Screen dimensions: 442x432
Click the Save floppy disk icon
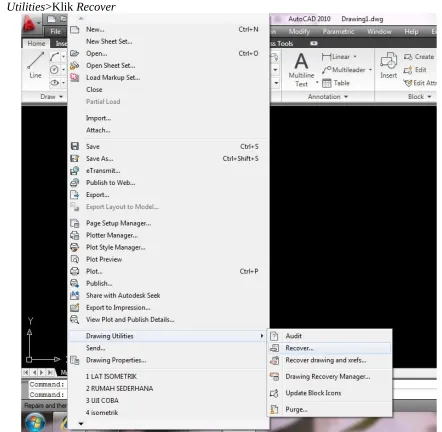point(75,146)
